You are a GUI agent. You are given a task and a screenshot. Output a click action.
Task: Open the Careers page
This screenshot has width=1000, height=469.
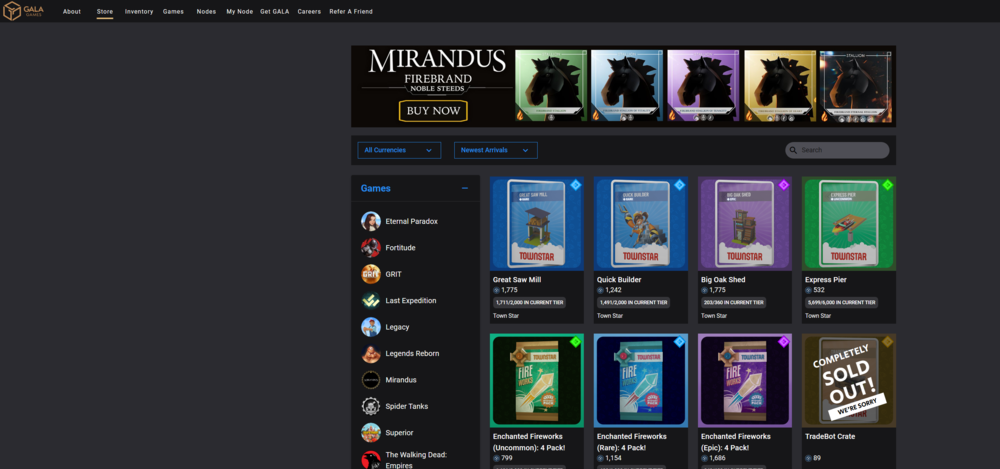[309, 11]
